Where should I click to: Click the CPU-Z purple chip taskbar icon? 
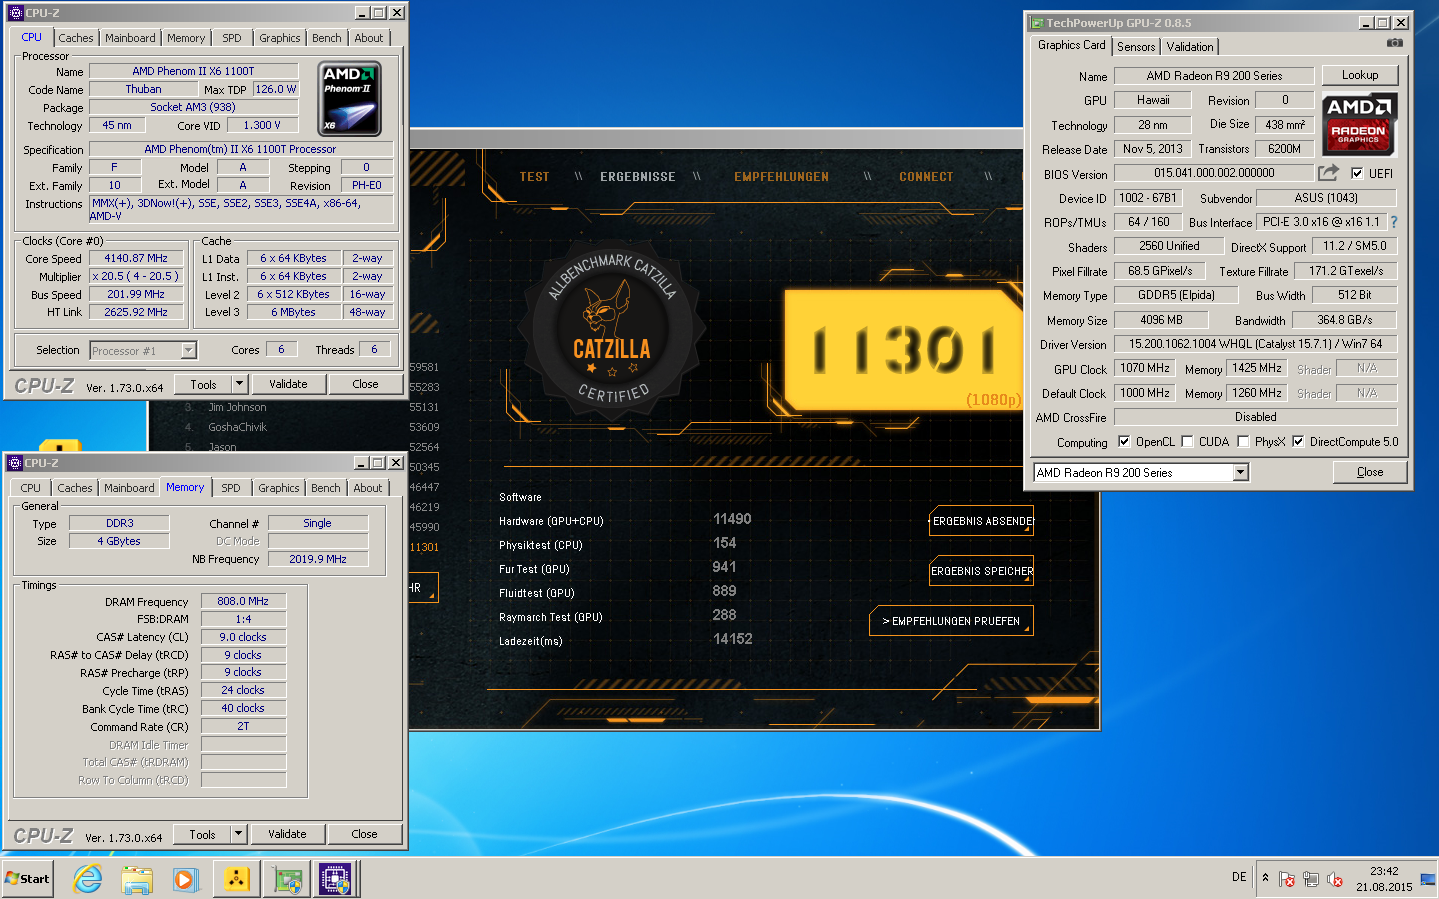pos(335,879)
